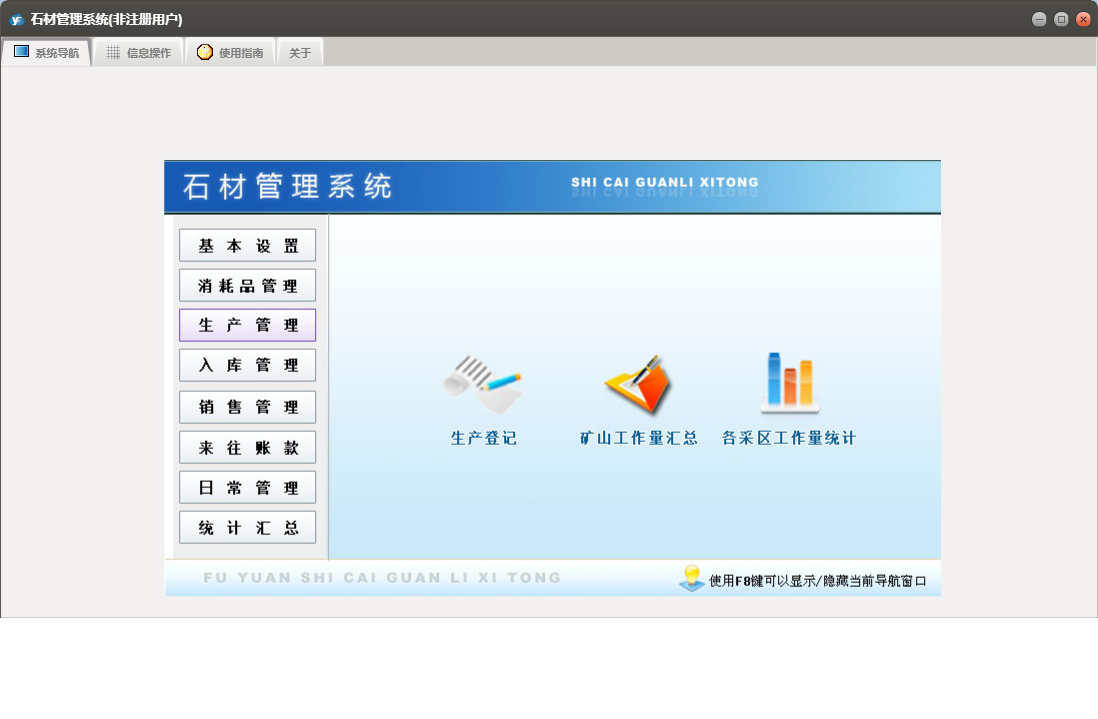Click the 日常管理 button
Viewport: 1098px width, 719px height.
pos(247,488)
